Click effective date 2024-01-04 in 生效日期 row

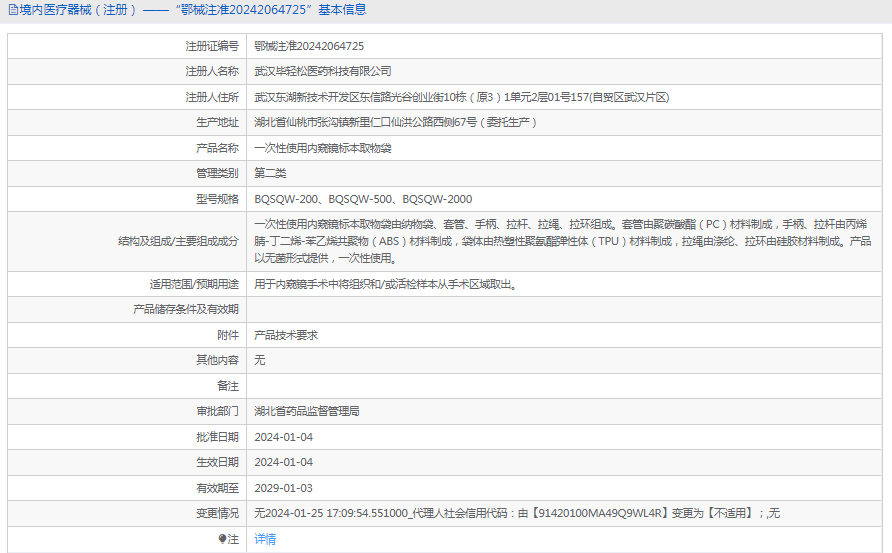click(x=283, y=462)
